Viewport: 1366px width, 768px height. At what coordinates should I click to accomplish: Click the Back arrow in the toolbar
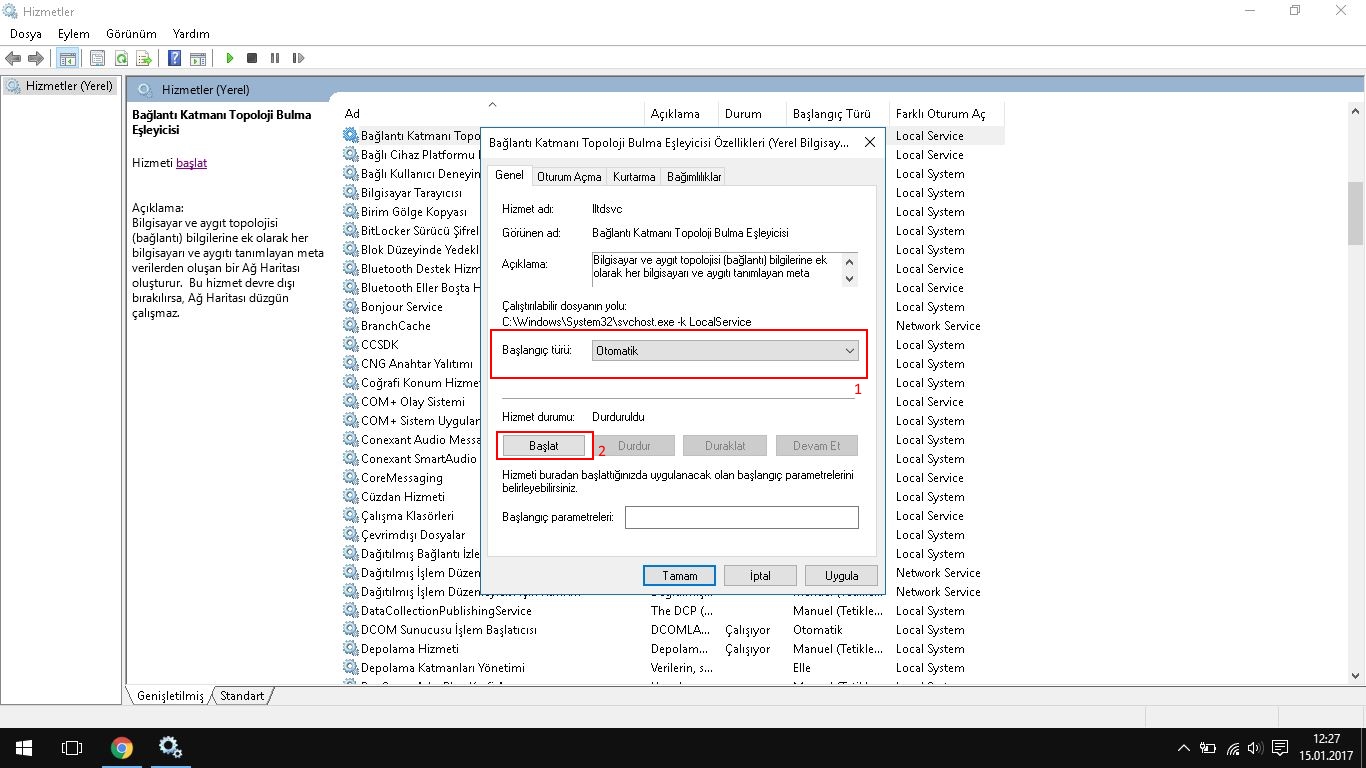click(x=14, y=58)
